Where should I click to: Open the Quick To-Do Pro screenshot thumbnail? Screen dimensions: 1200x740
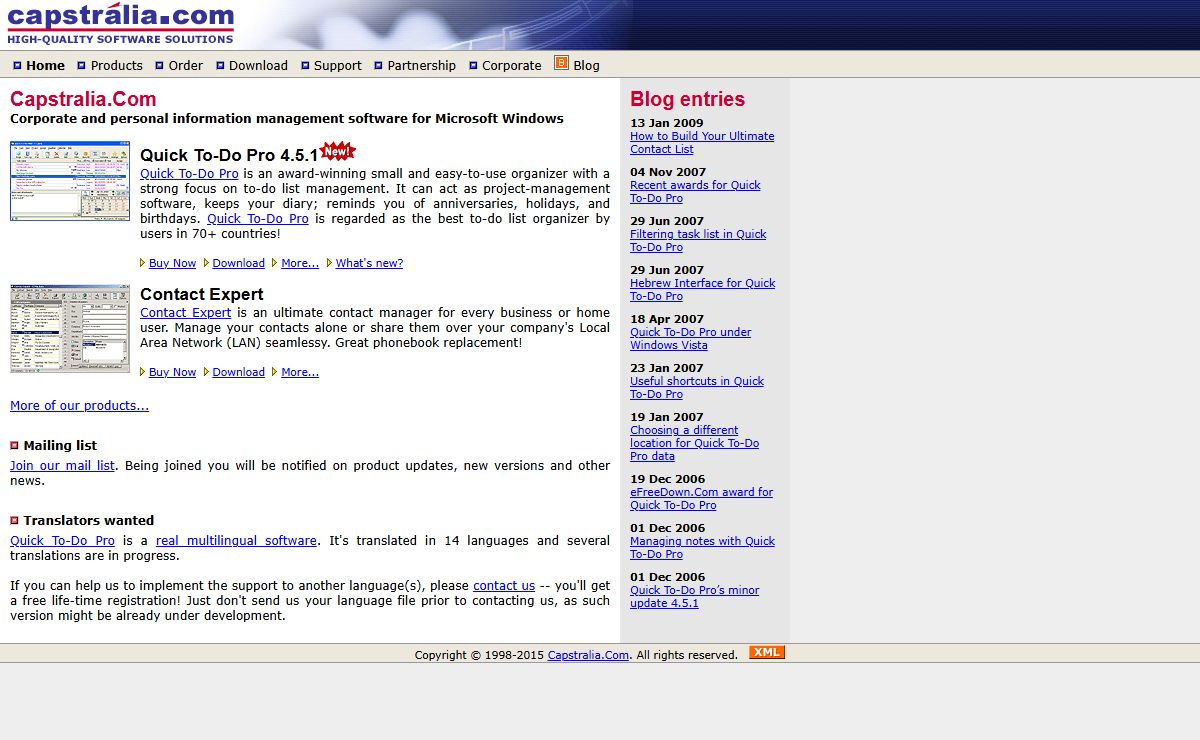click(x=70, y=181)
